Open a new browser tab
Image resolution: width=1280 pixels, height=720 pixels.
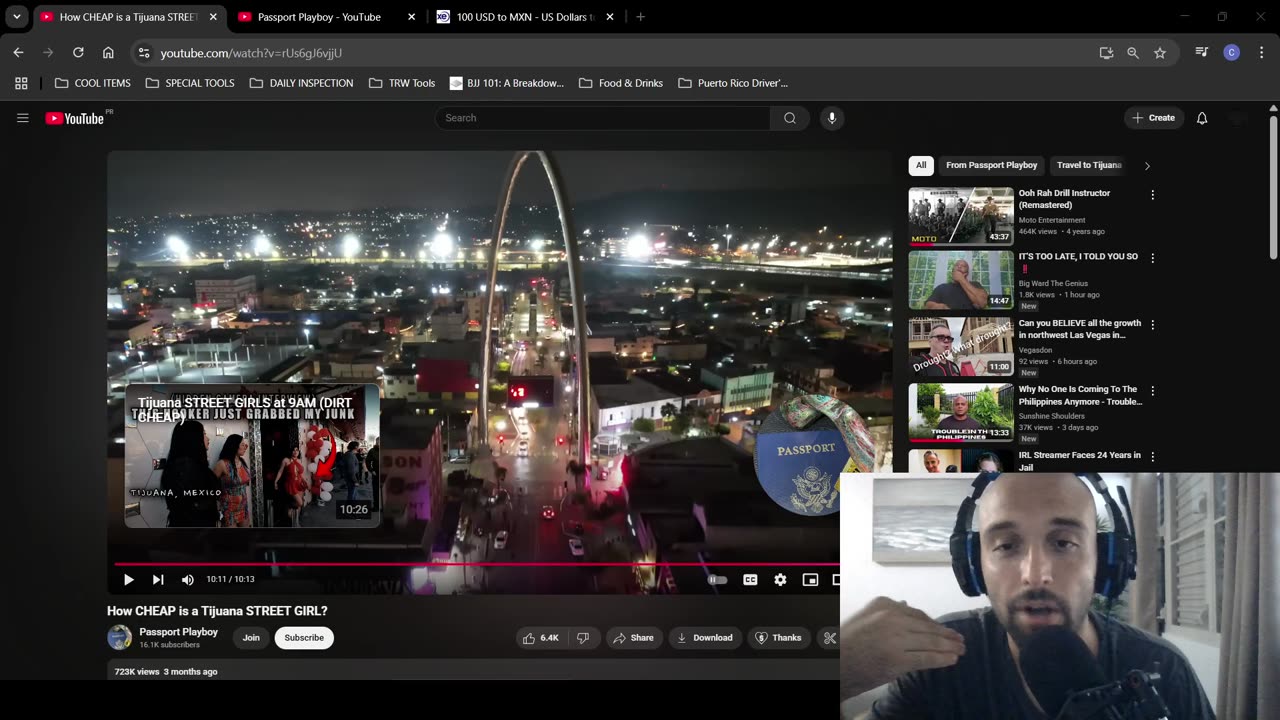click(x=640, y=17)
